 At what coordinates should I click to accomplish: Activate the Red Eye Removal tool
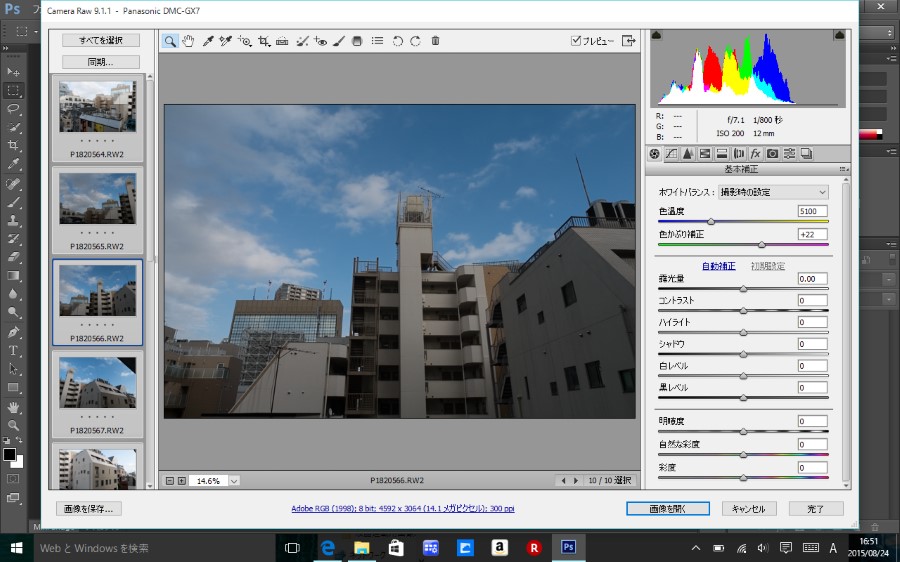(320, 41)
